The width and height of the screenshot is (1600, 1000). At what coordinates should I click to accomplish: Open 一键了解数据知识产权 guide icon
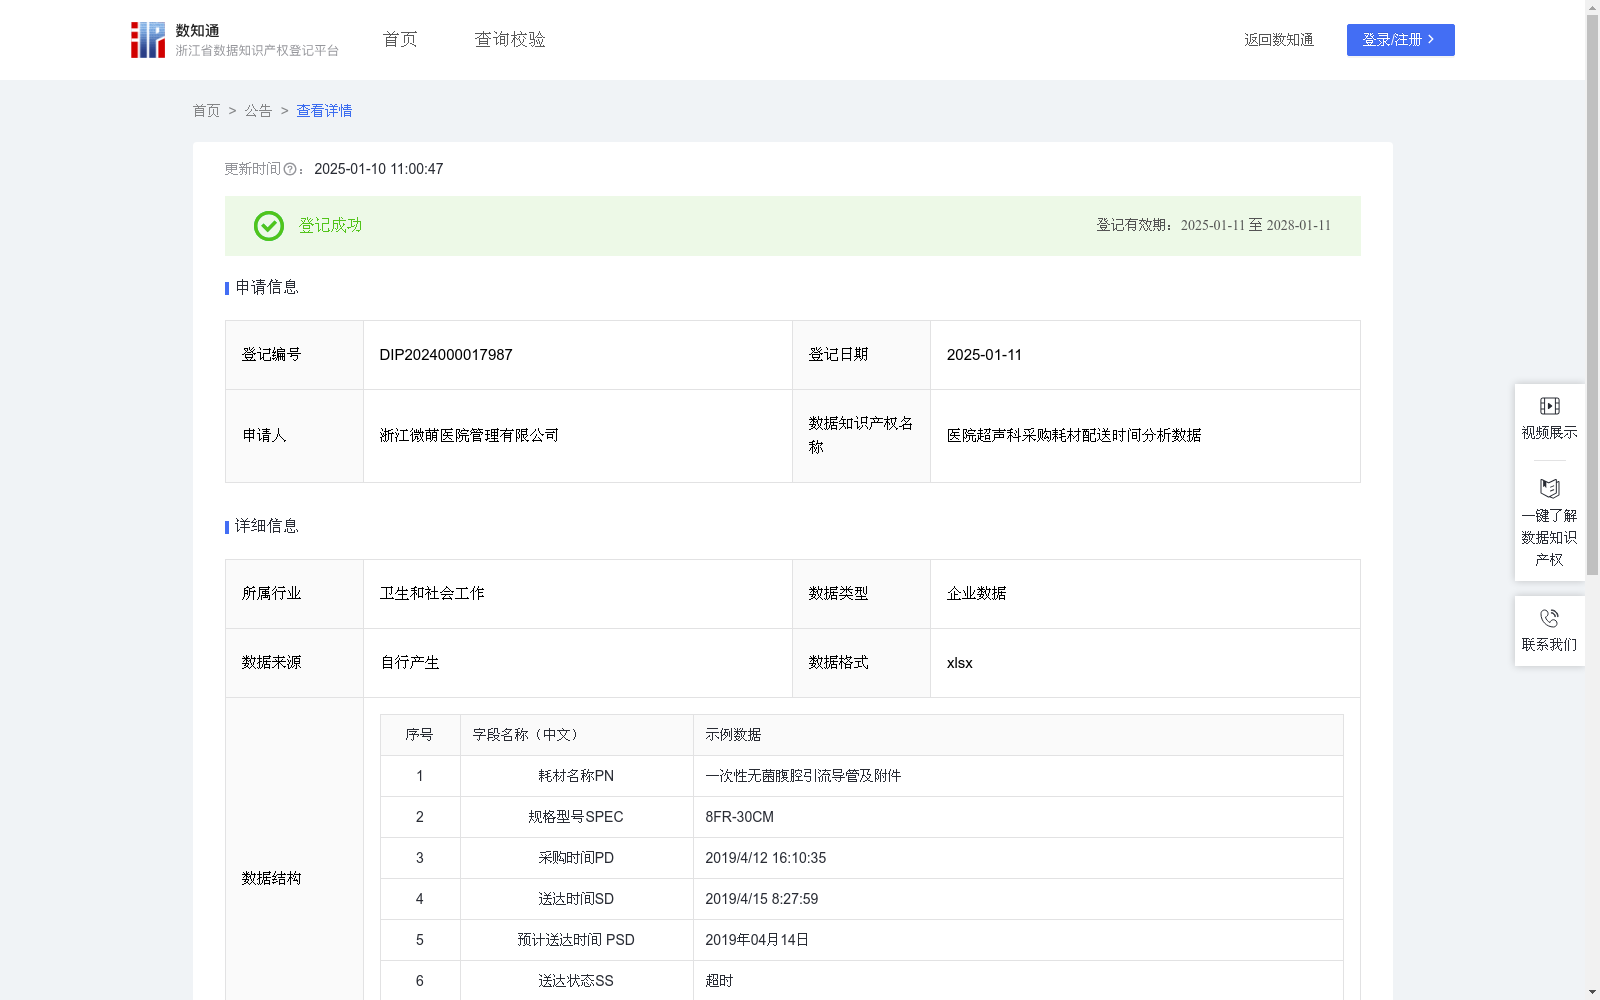1550,488
